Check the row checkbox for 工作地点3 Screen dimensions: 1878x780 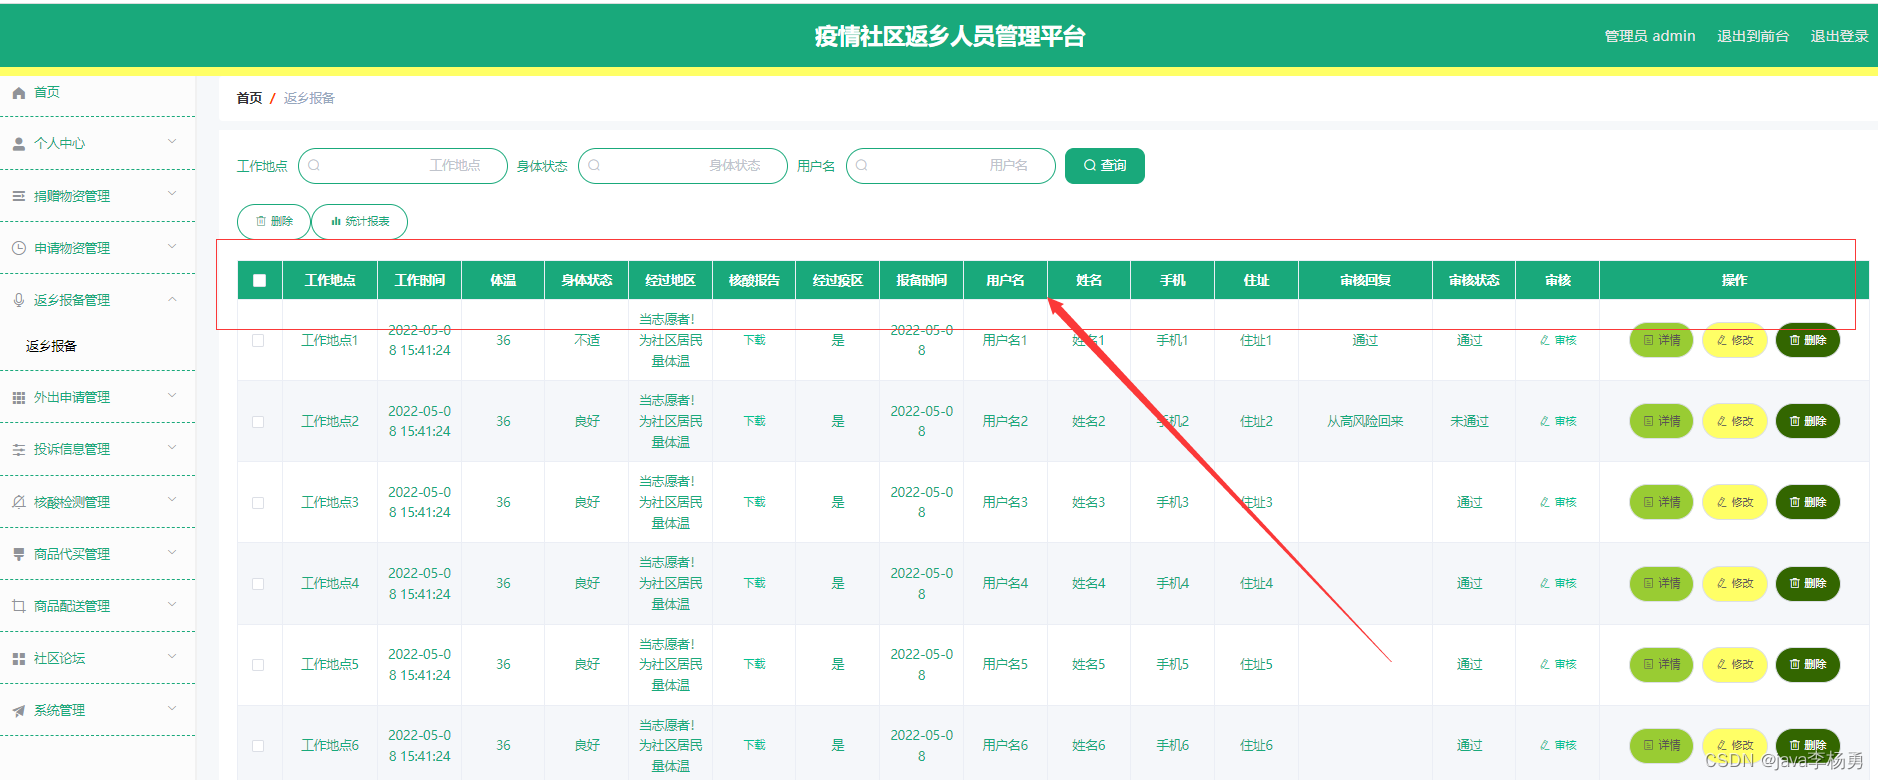pos(258,503)
